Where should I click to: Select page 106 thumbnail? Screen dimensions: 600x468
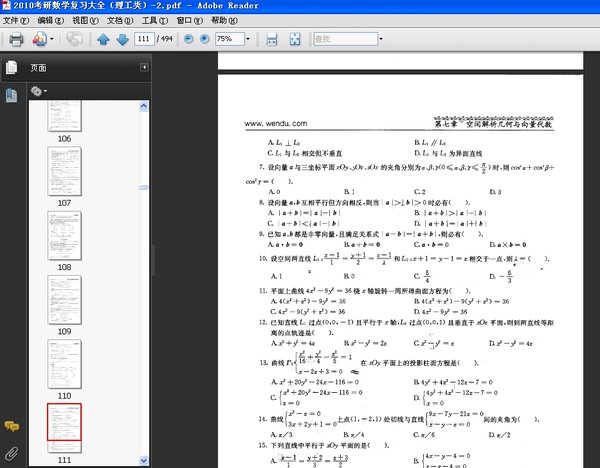click(64, 116)
